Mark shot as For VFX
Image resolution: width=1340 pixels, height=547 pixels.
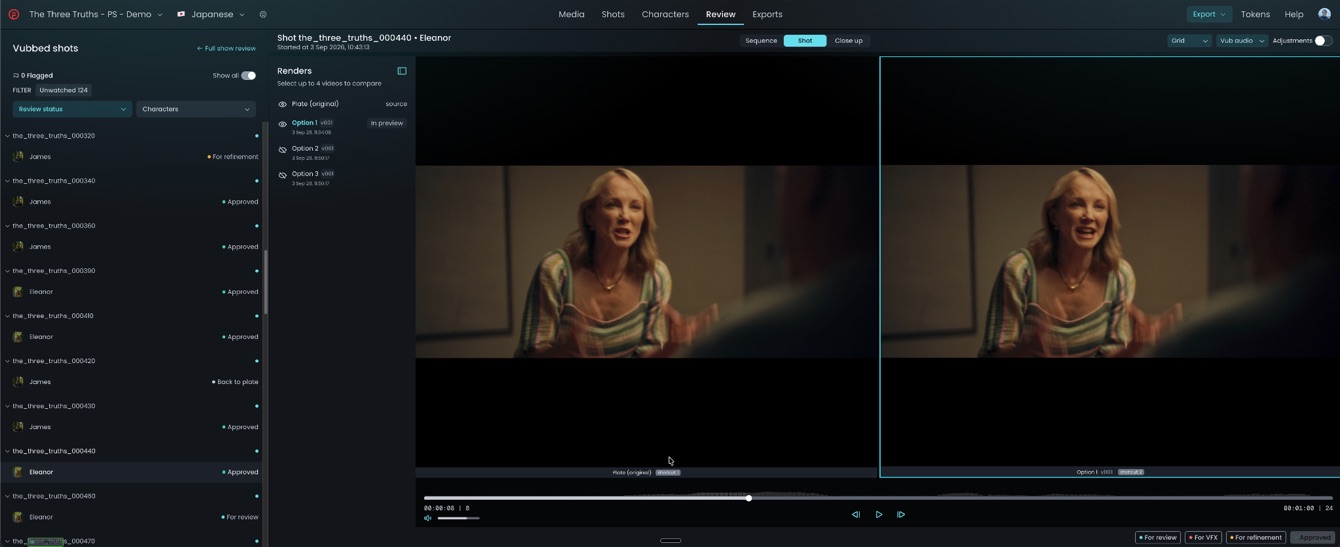click(1203, 537)
